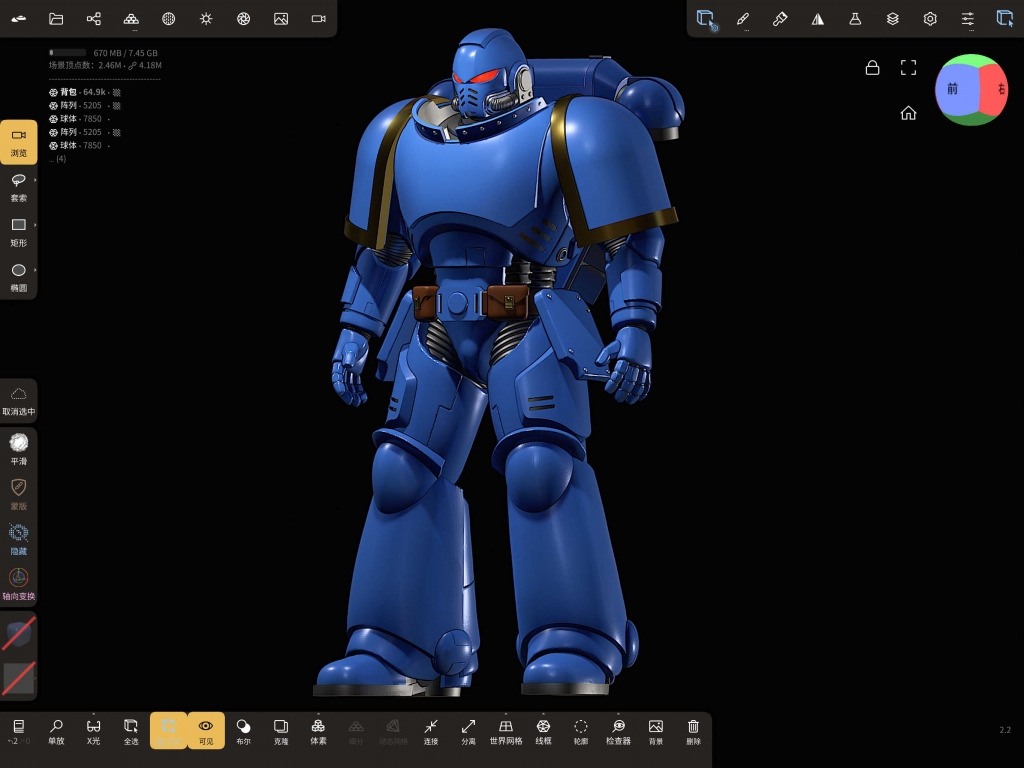The width and height of the screenshot is (1024, 768).
Task: Open the interface sliders menu
Action: click(968, 19)
